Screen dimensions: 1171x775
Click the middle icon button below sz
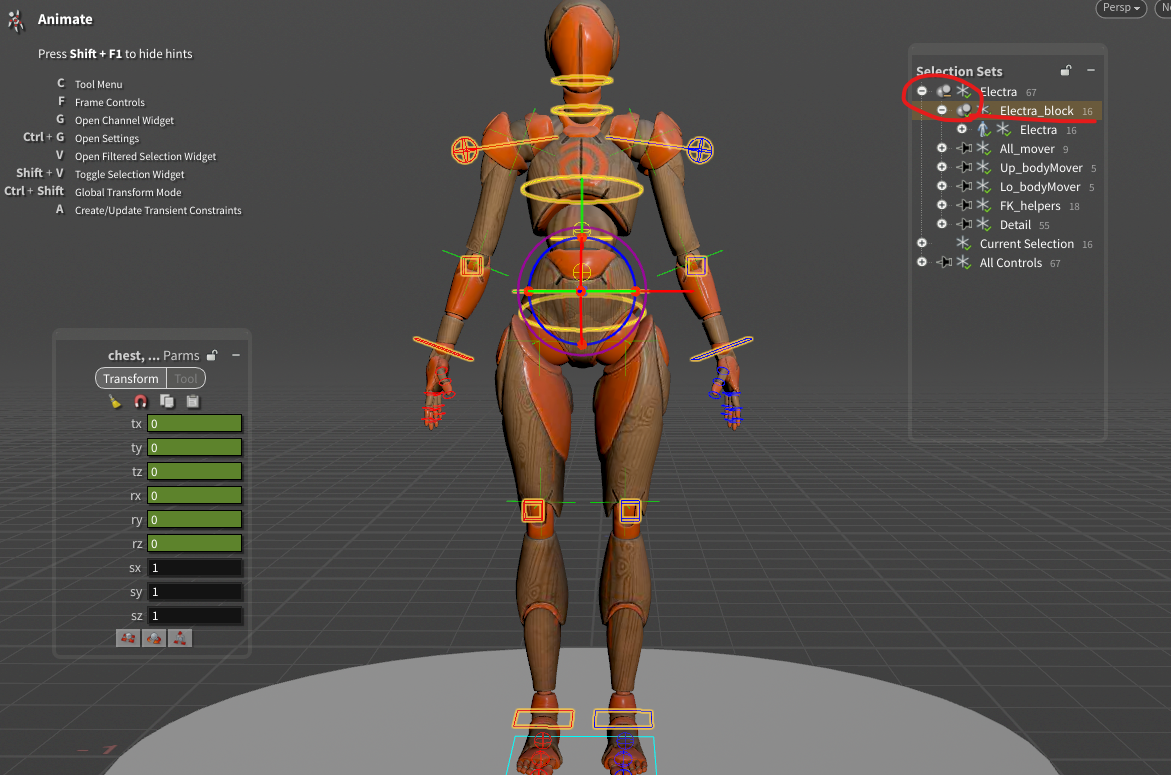coord(154,638)
